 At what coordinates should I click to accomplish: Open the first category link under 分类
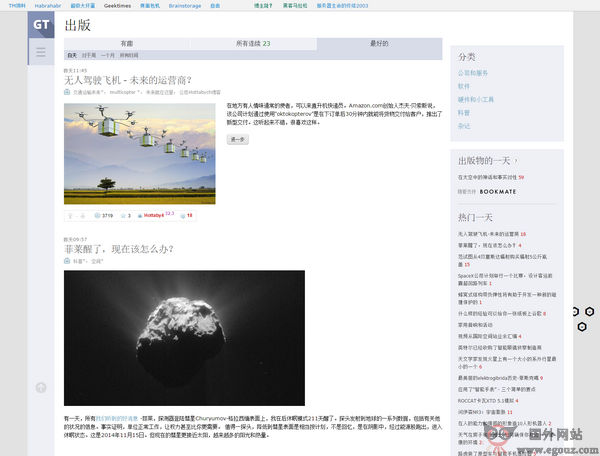473,73
